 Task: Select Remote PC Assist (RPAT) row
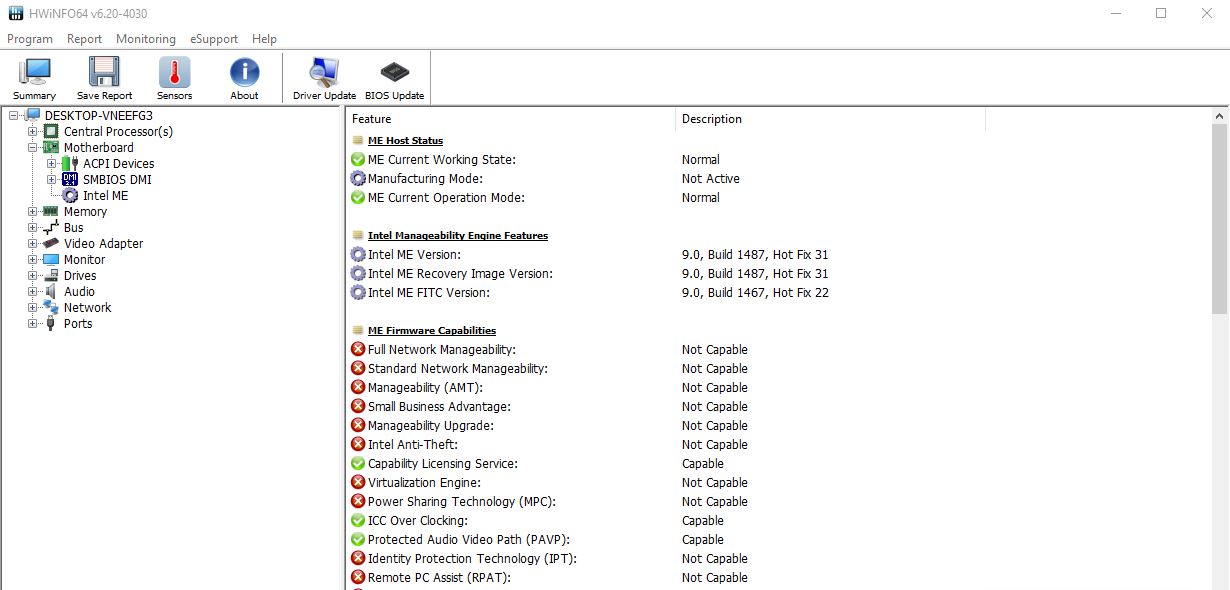(667, 577)
